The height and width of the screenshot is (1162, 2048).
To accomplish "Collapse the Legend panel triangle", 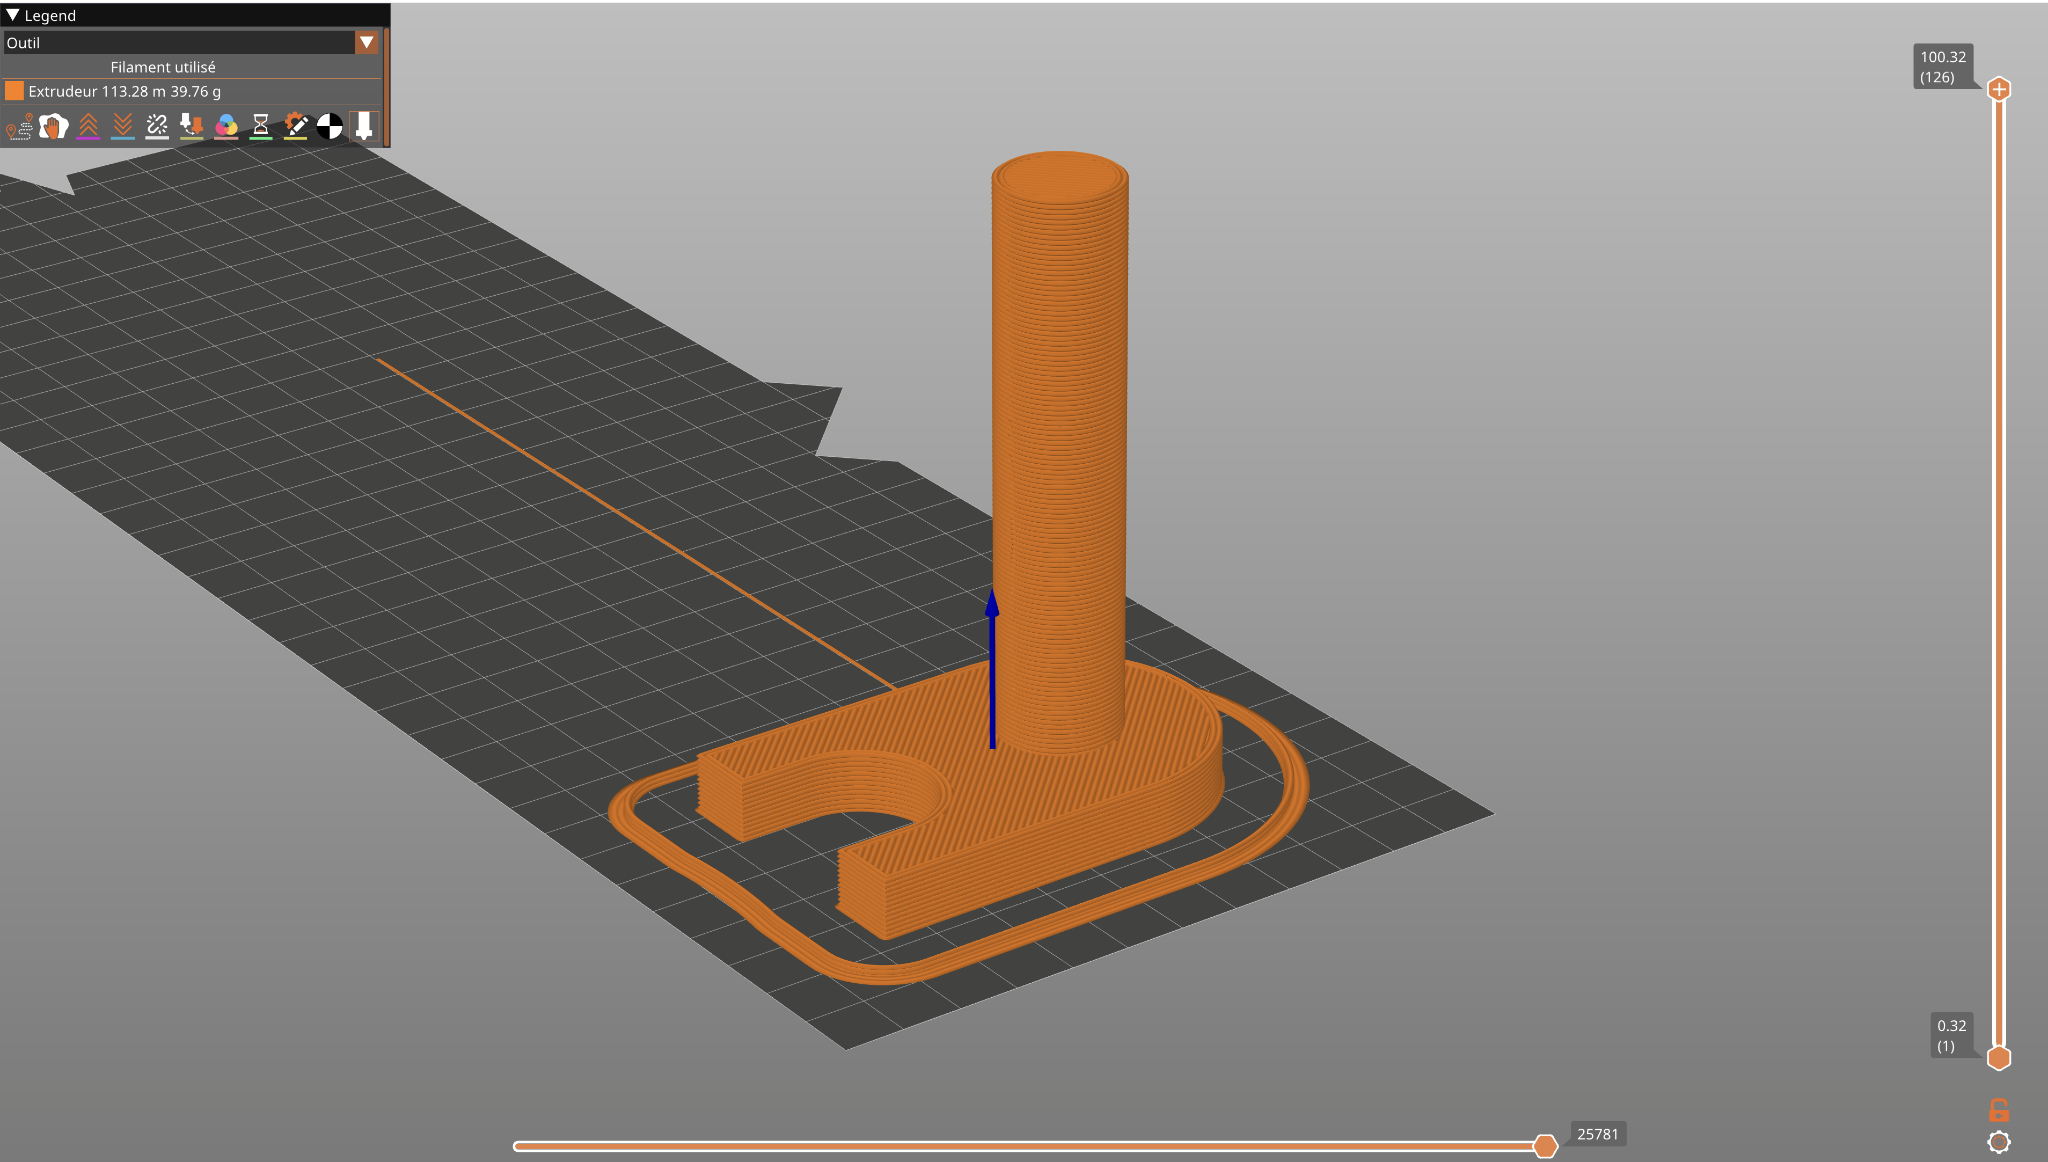I will pos(13,15).
